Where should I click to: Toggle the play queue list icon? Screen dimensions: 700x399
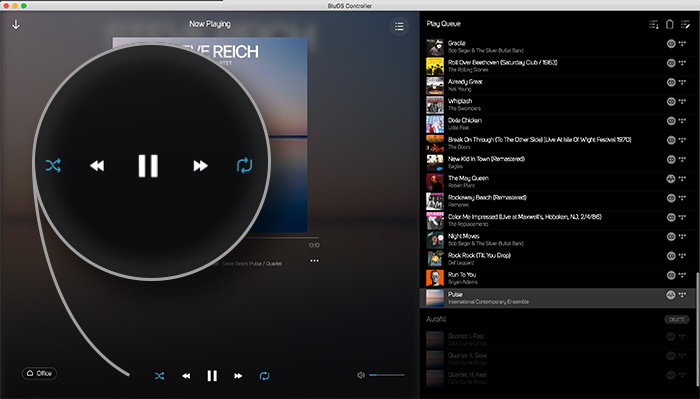click(x=399, y=26)
